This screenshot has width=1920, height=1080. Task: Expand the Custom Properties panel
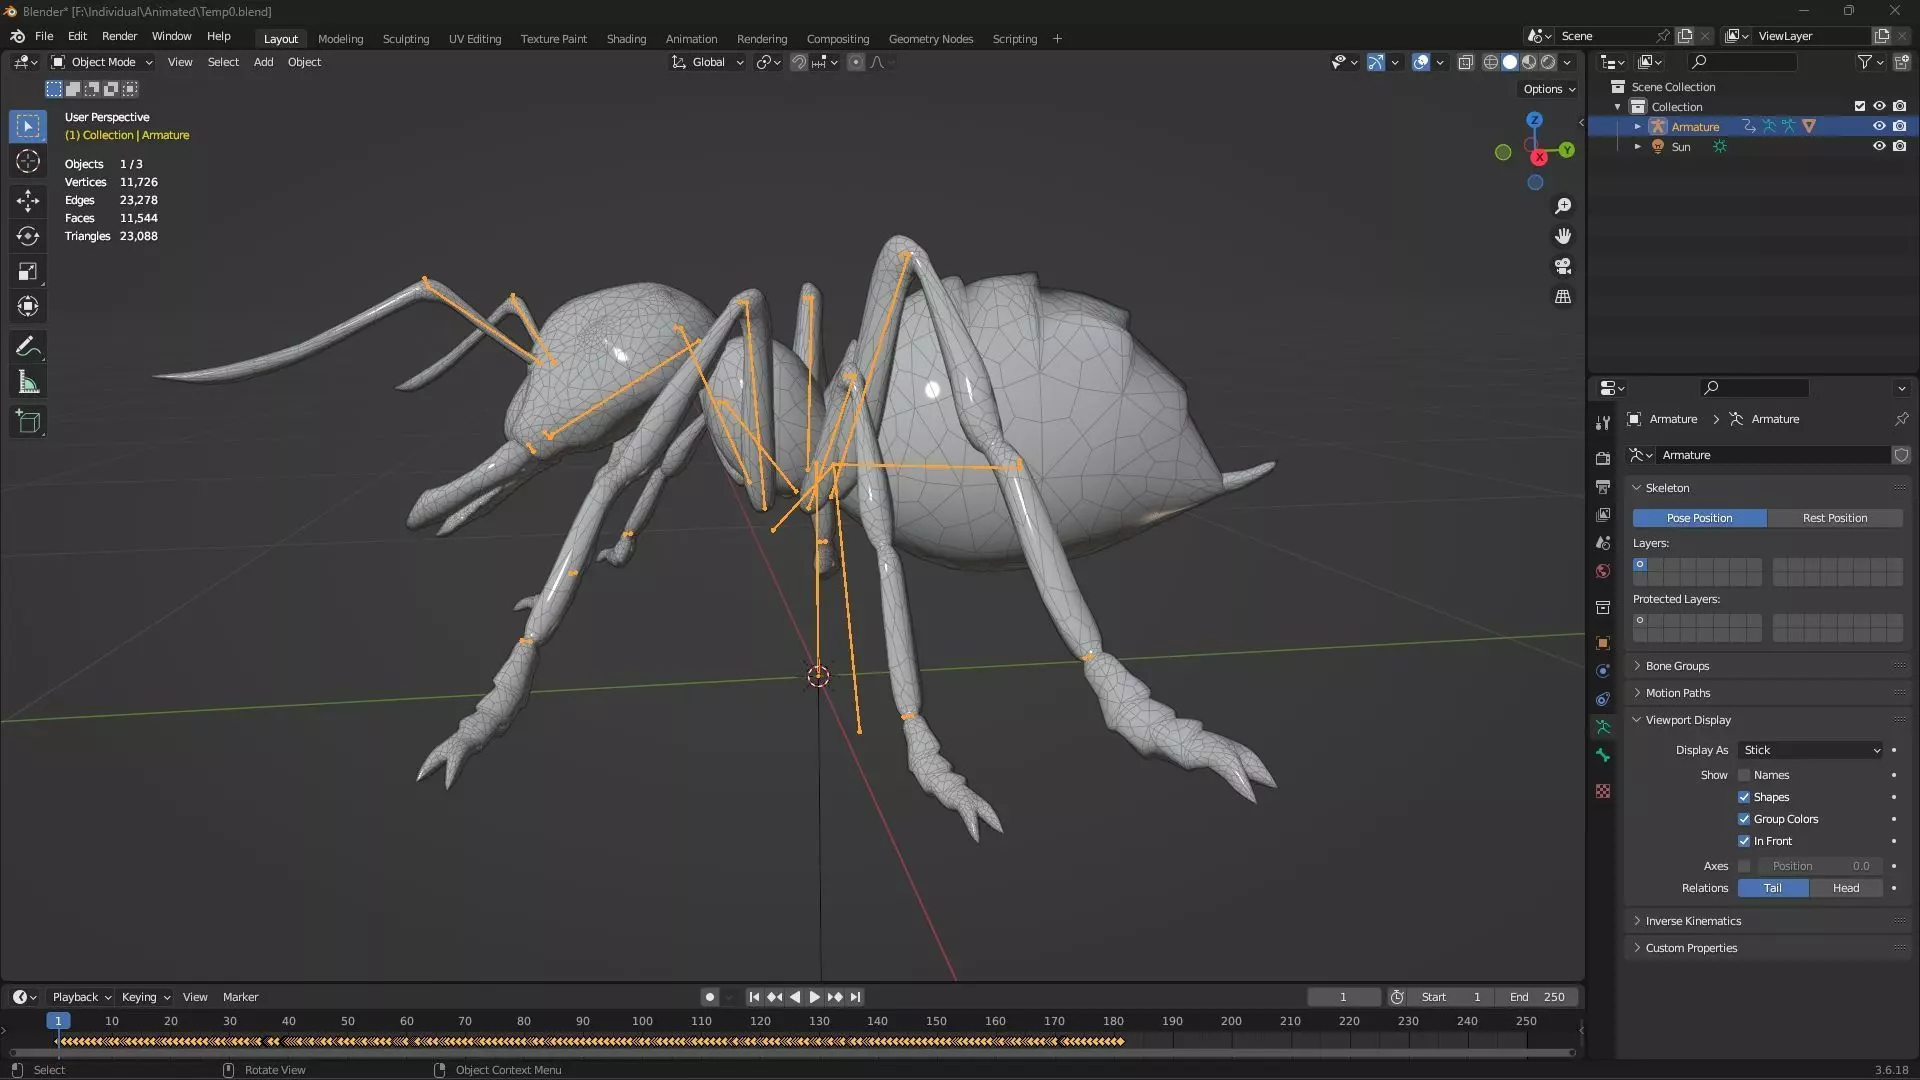tap(1691, 948)
